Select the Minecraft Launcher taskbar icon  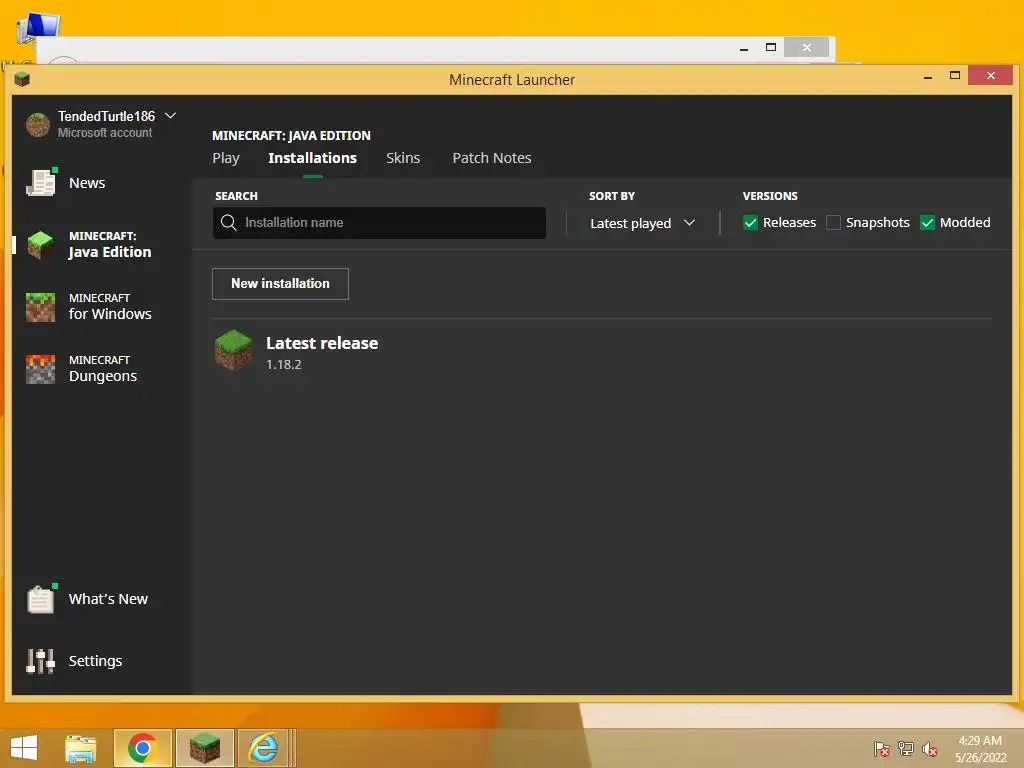click(204, 748)
